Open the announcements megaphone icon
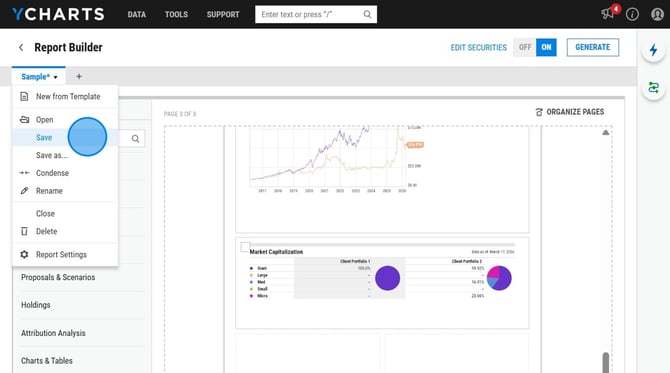This screenshot has height=373, width=670. [607, 14]
